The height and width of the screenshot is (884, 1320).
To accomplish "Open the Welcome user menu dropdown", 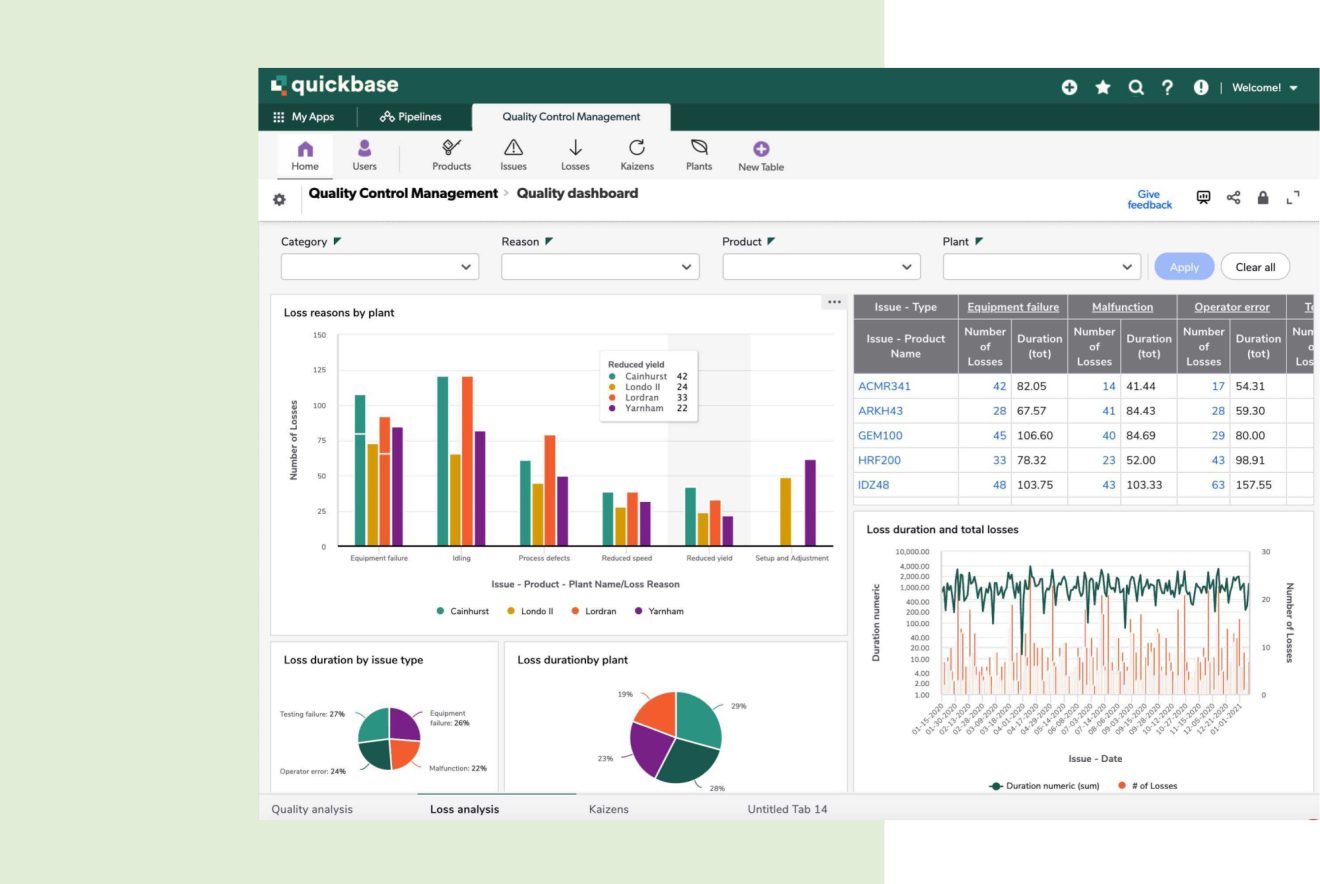I will 1264,88.
